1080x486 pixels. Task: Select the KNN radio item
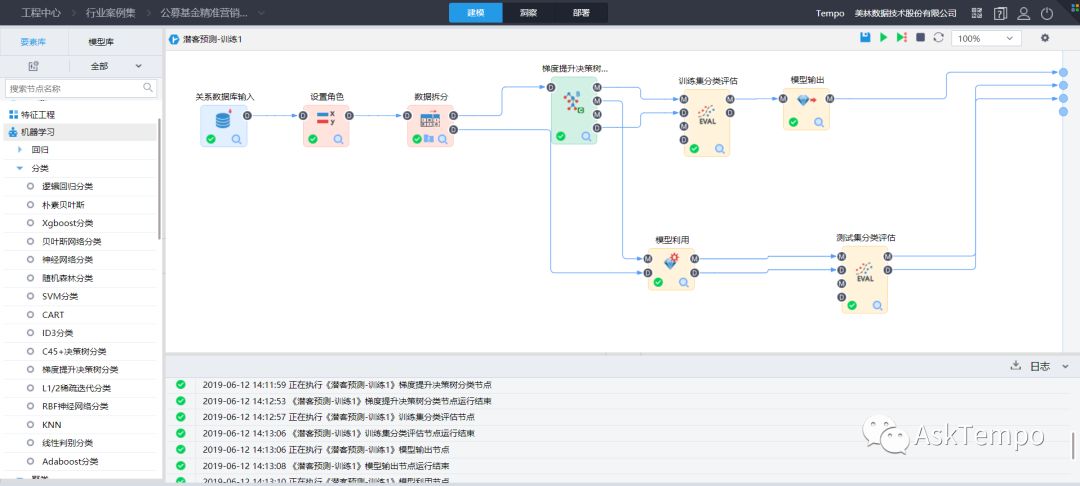tap(44, 425)
